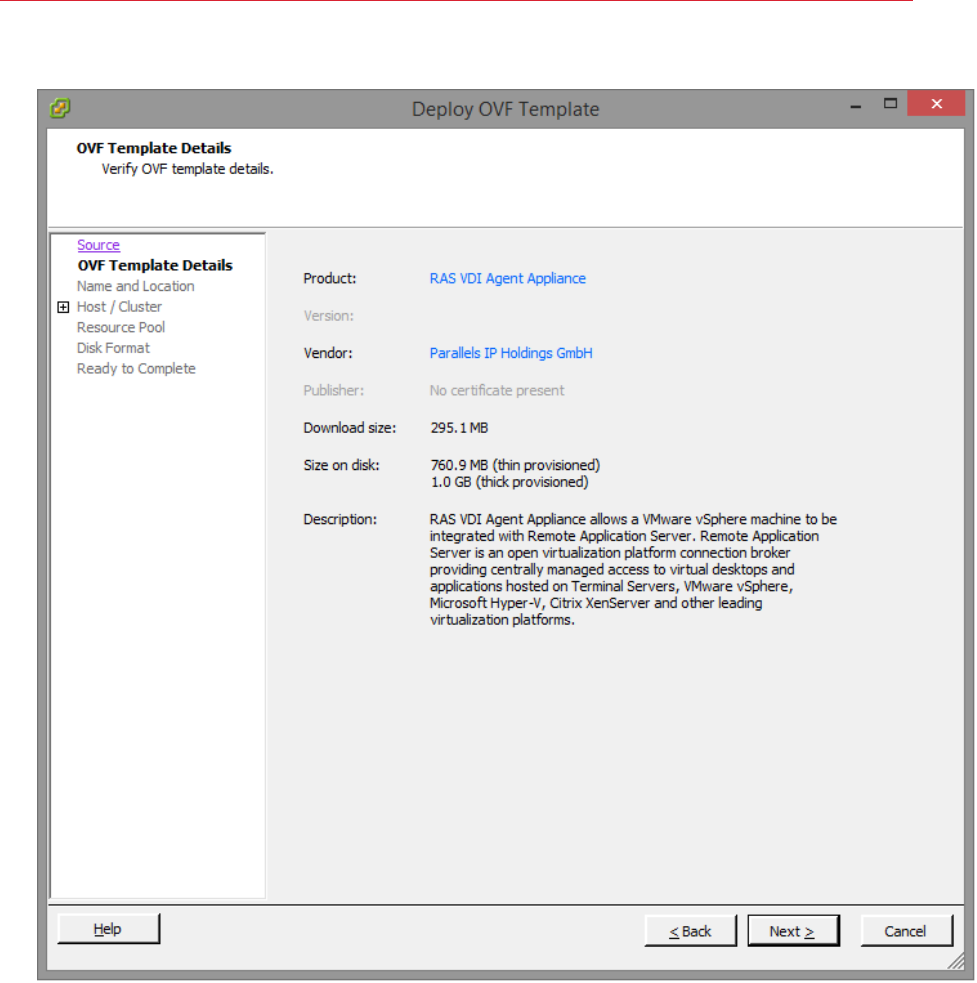Click the Deploy OVF Template window title
977x983 pixels.
pyautogui.click(x=505, y=109)
